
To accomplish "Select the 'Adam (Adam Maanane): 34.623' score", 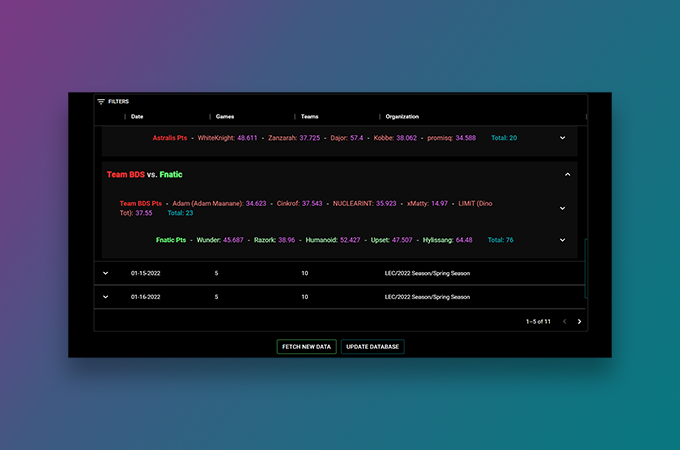I will [219, 203].
